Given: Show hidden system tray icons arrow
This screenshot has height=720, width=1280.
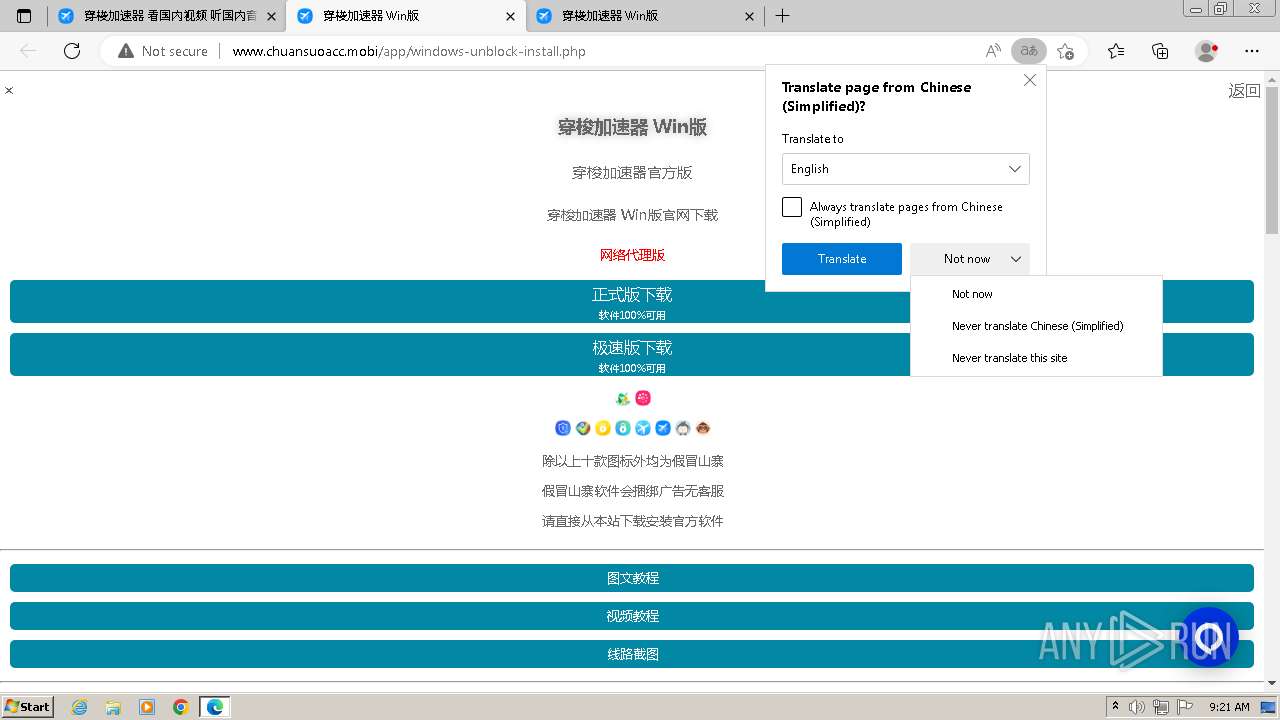Looking at the screenshot, I should coord(1116,707).
